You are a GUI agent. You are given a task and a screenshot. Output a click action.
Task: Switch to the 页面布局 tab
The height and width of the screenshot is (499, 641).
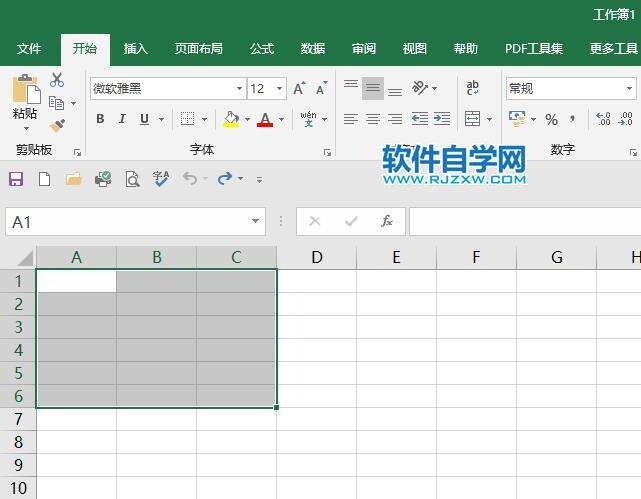(199, 49)
